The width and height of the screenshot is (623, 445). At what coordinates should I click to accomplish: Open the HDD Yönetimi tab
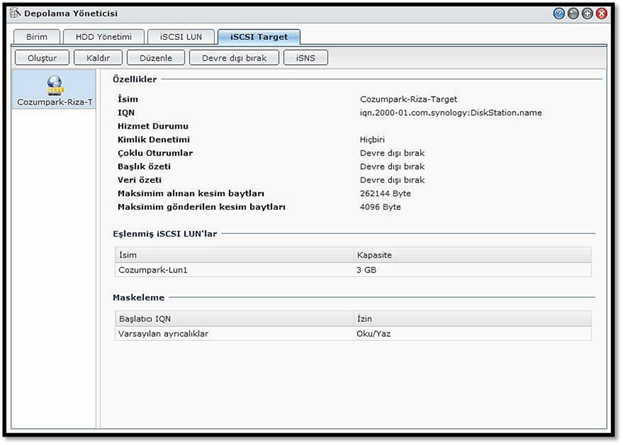[104, 37]
